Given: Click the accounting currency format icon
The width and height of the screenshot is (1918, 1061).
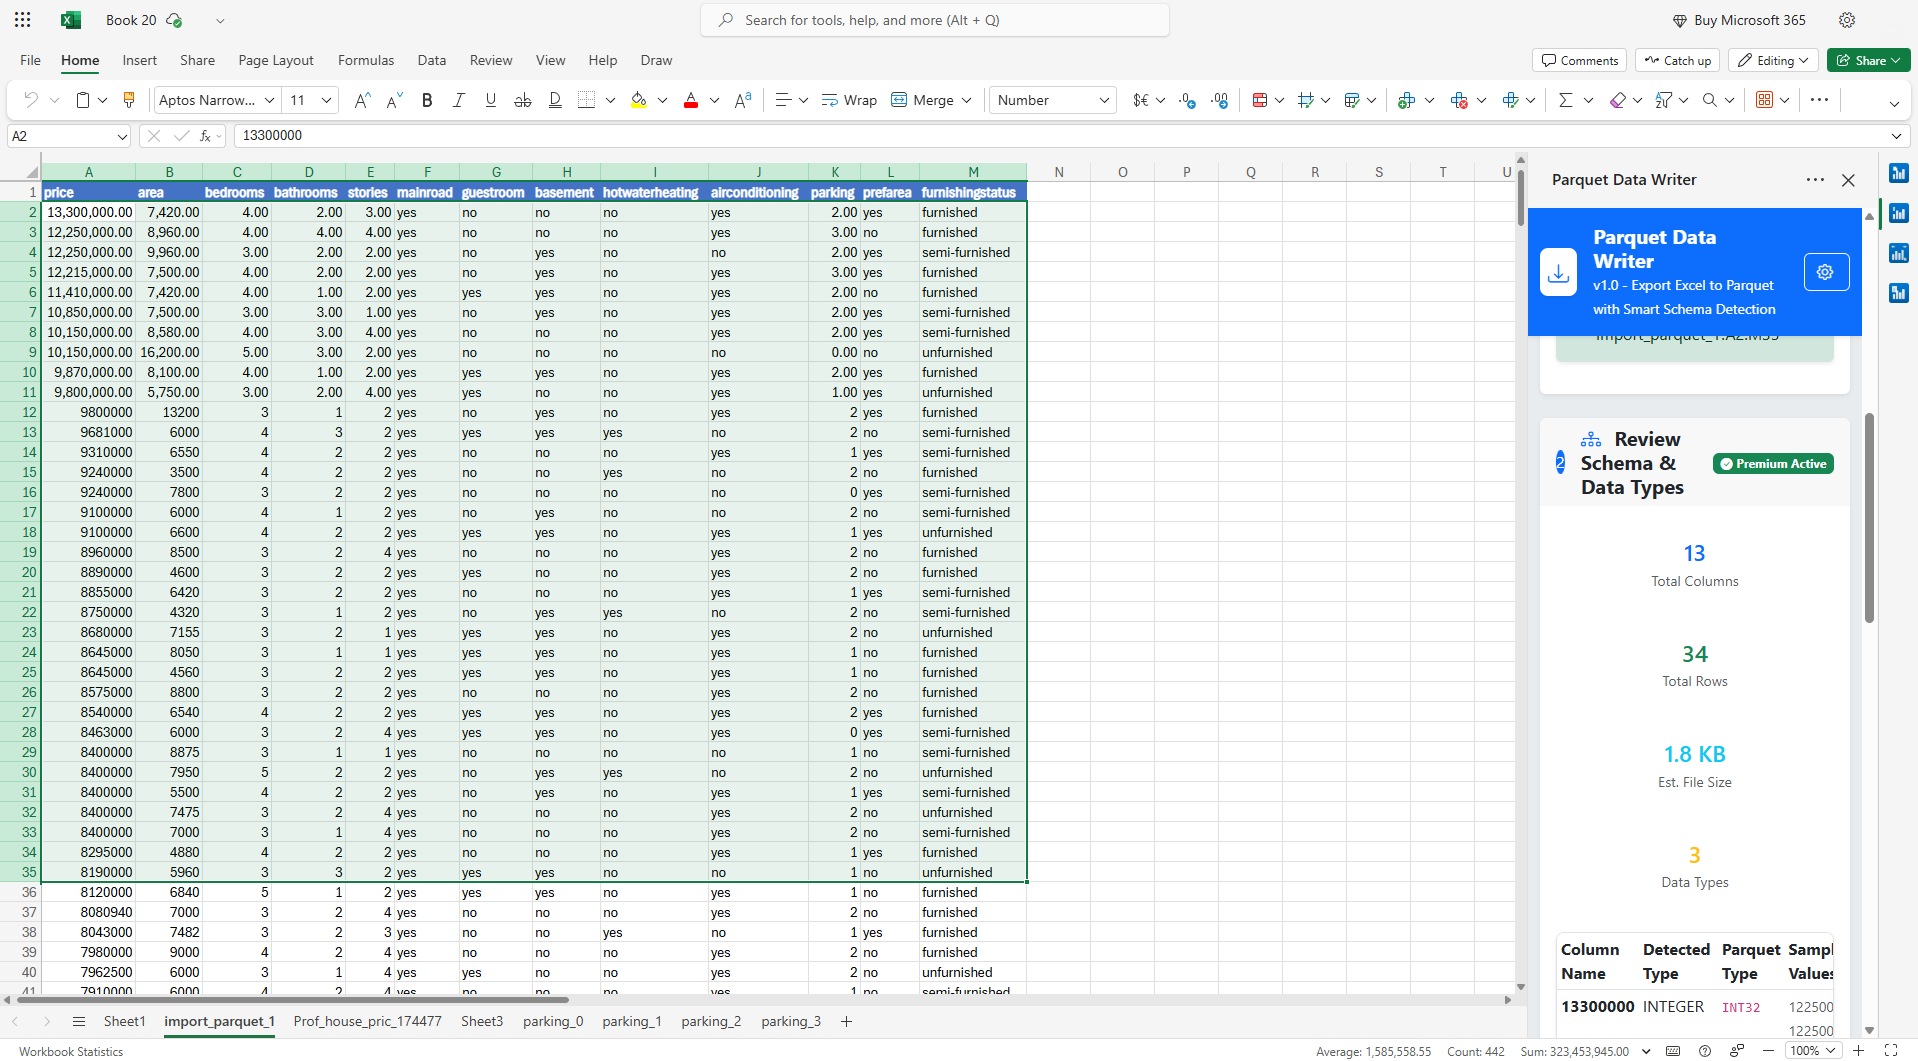Looking at the screenshot, I should [1140, 100].
